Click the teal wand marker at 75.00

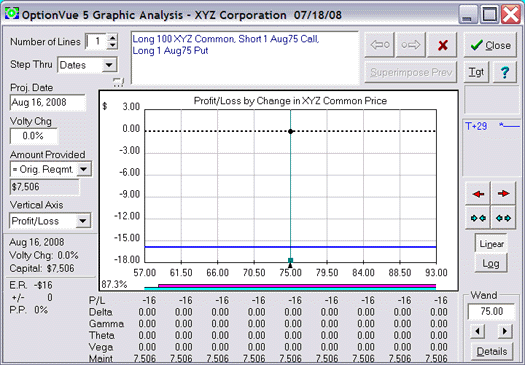pyautogui.click(x=290, y=261)
